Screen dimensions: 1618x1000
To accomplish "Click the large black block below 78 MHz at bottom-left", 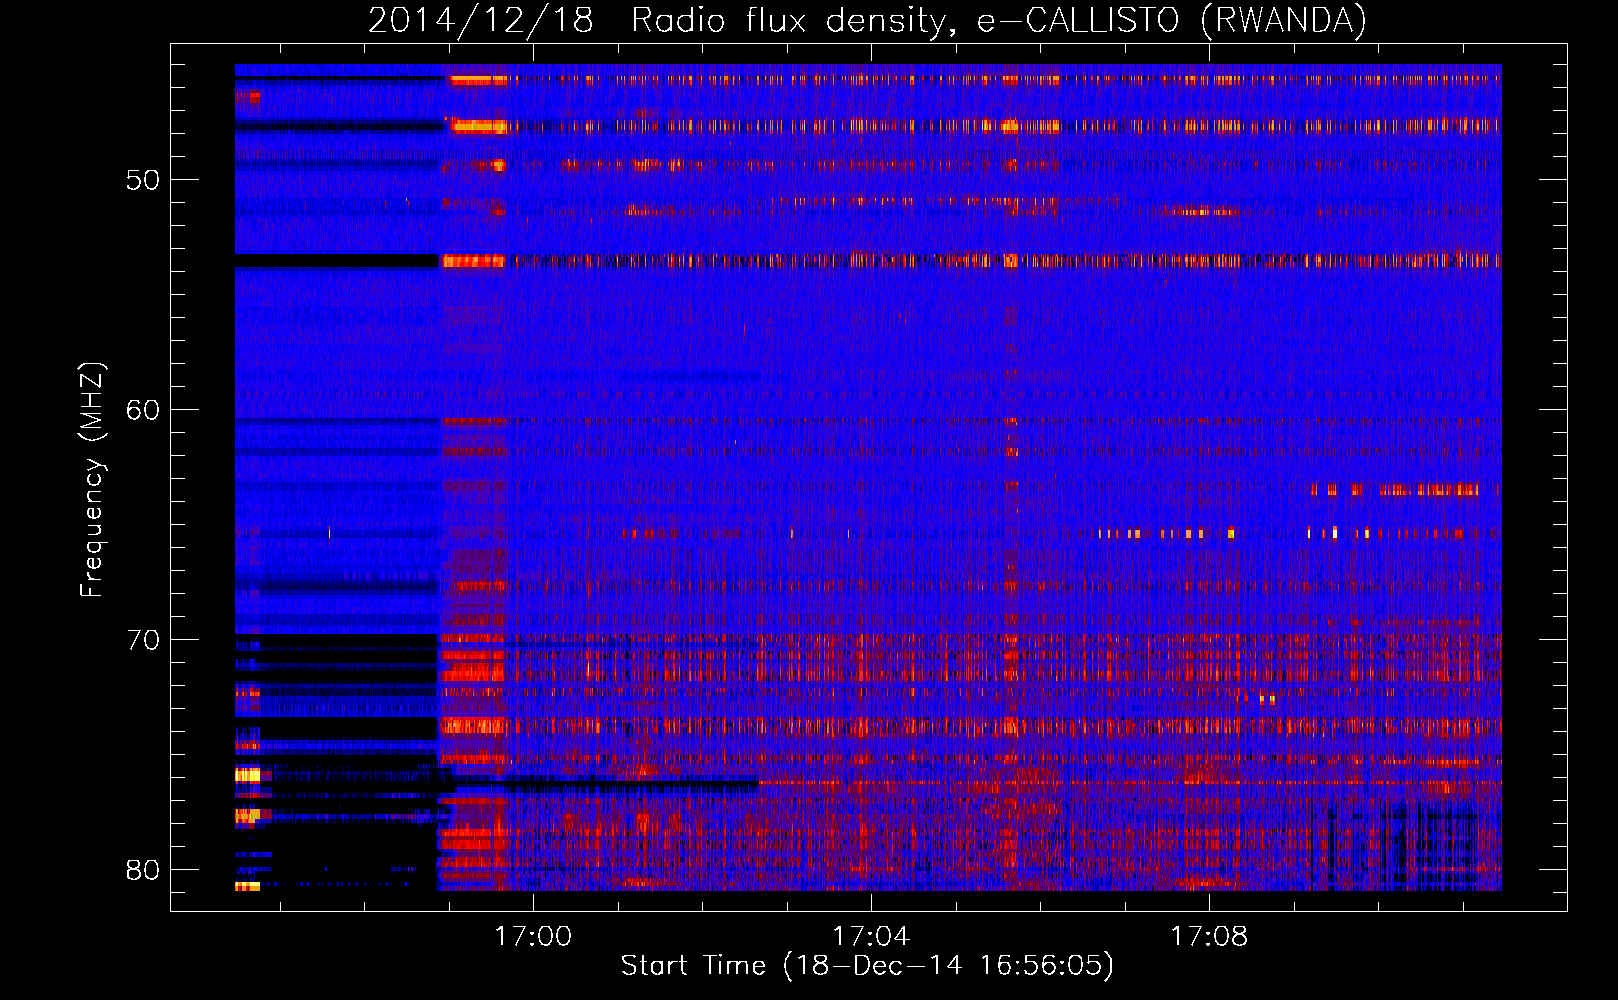I will [x=350, y=850].
